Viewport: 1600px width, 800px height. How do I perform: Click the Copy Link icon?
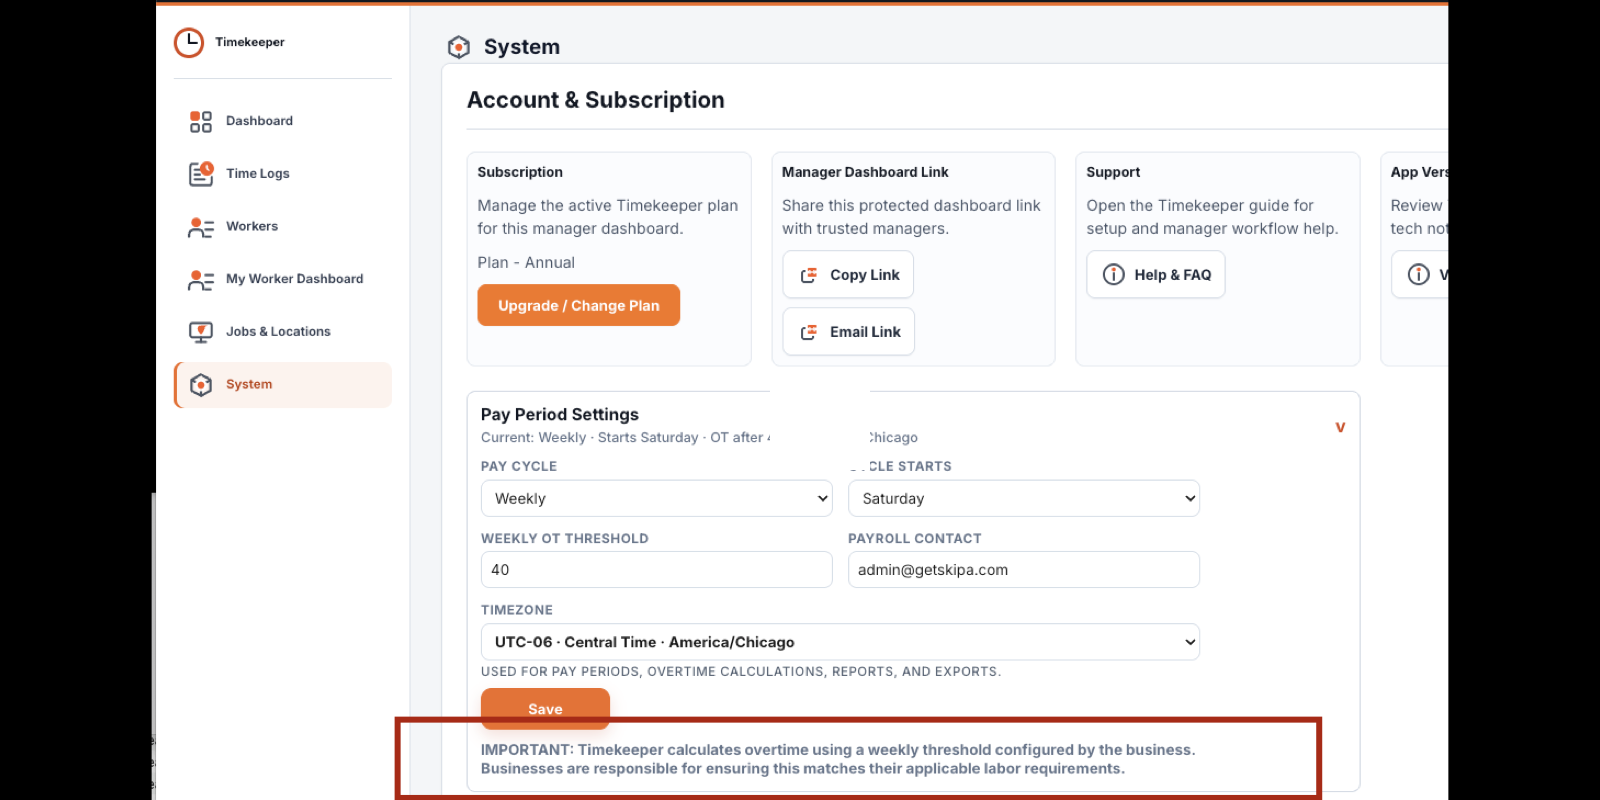click(809, 275)
